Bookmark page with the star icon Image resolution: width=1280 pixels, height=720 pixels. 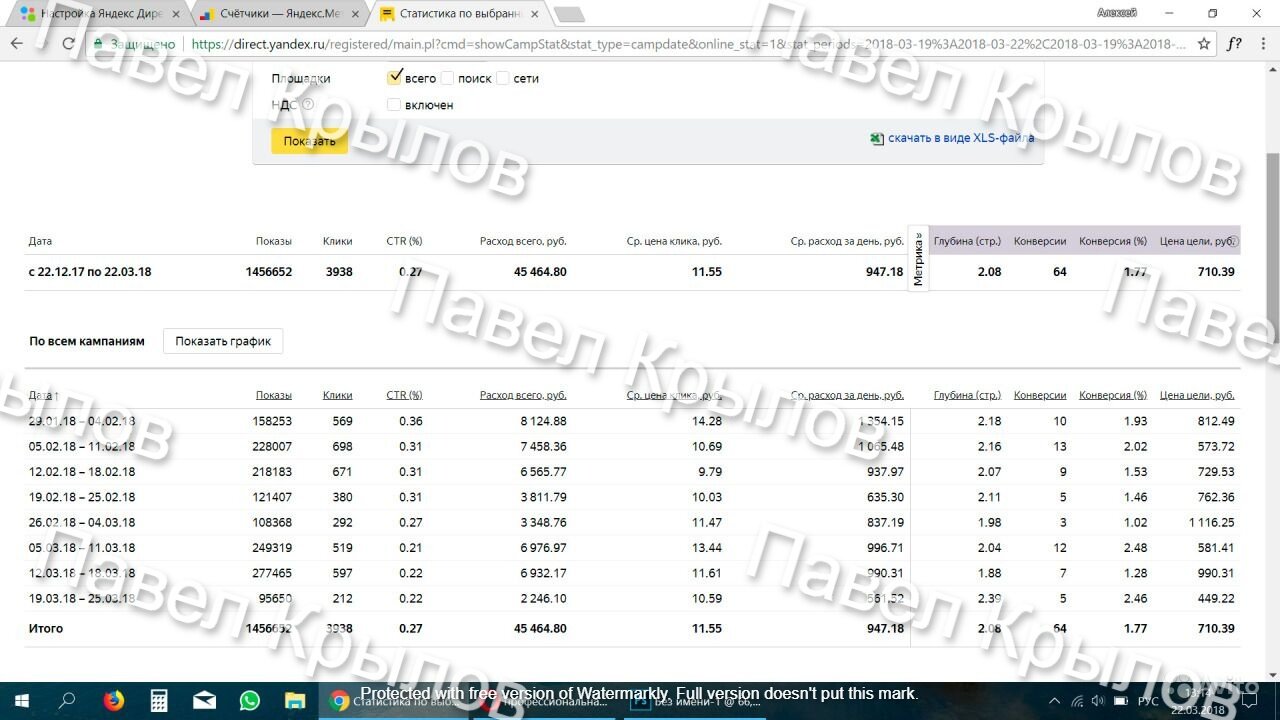[1204, 44]
